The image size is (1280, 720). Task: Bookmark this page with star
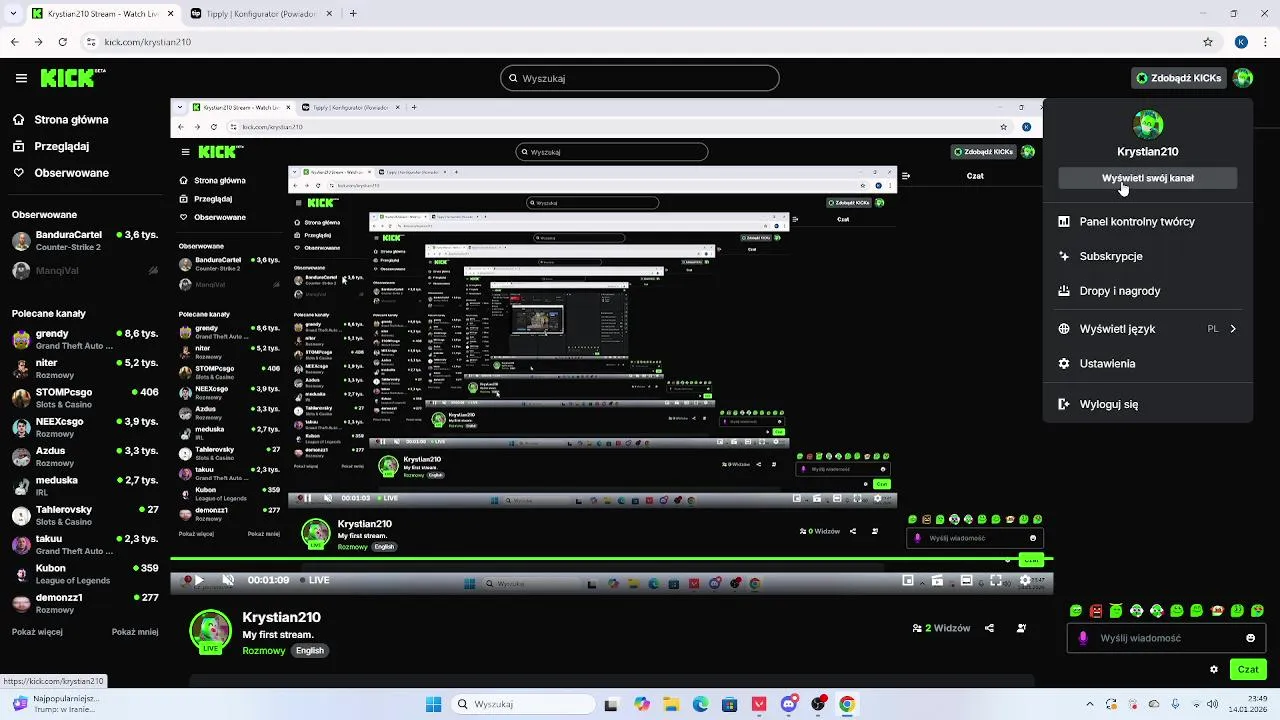coord(1208,42)
